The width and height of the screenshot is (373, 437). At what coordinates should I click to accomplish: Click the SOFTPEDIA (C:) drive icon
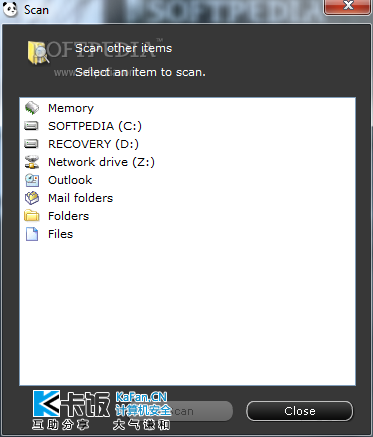pyautogui.click(x=32, y=126)
